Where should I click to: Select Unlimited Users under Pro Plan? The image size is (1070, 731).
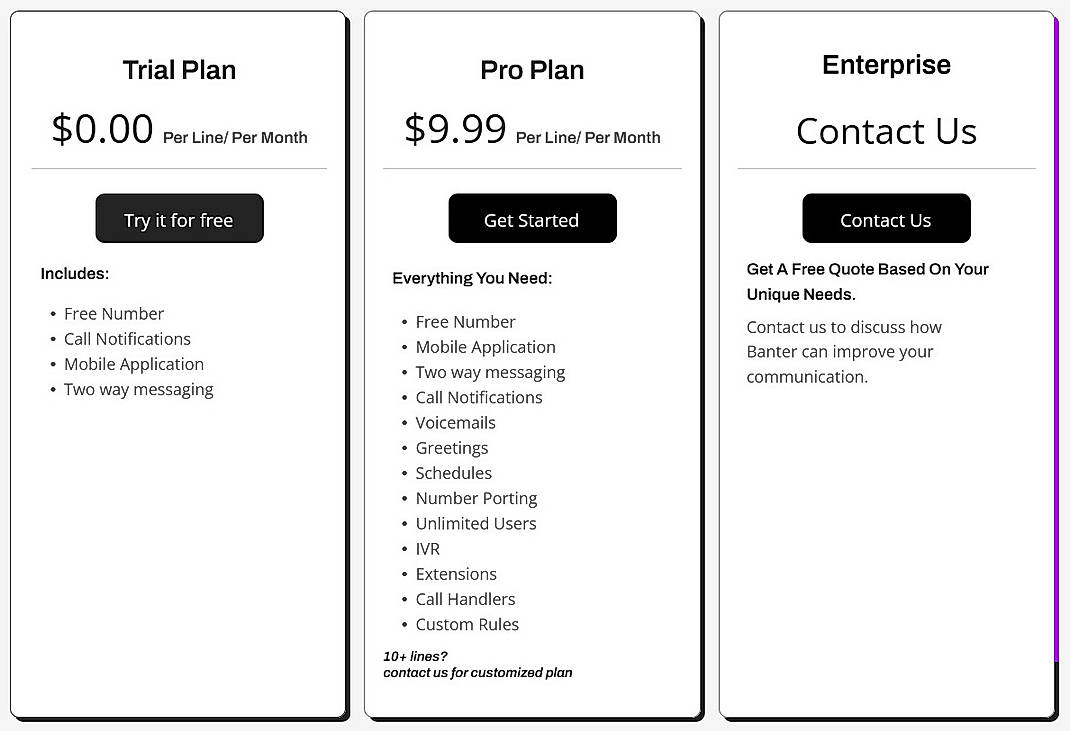coord(476,523)
